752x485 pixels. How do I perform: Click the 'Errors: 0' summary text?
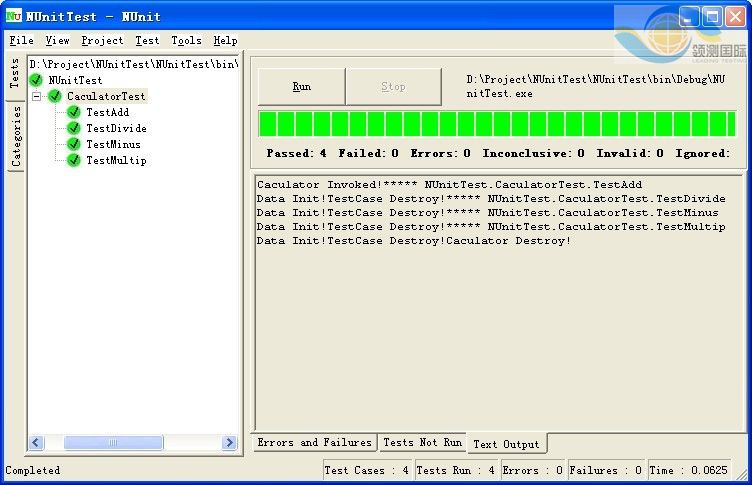point(440,153)
